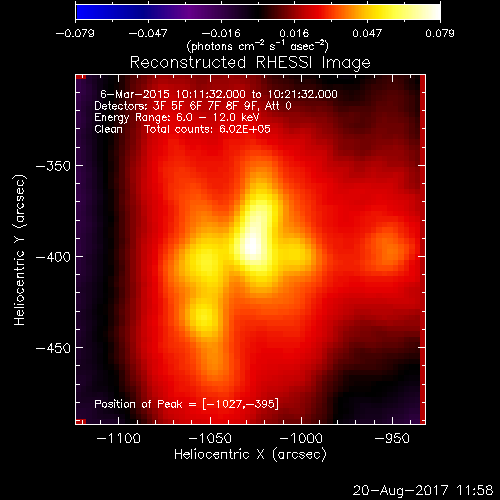Click the 'Reconstructed RHESSI Image' title
The image size is (500, 500).
tap(250, 63)
